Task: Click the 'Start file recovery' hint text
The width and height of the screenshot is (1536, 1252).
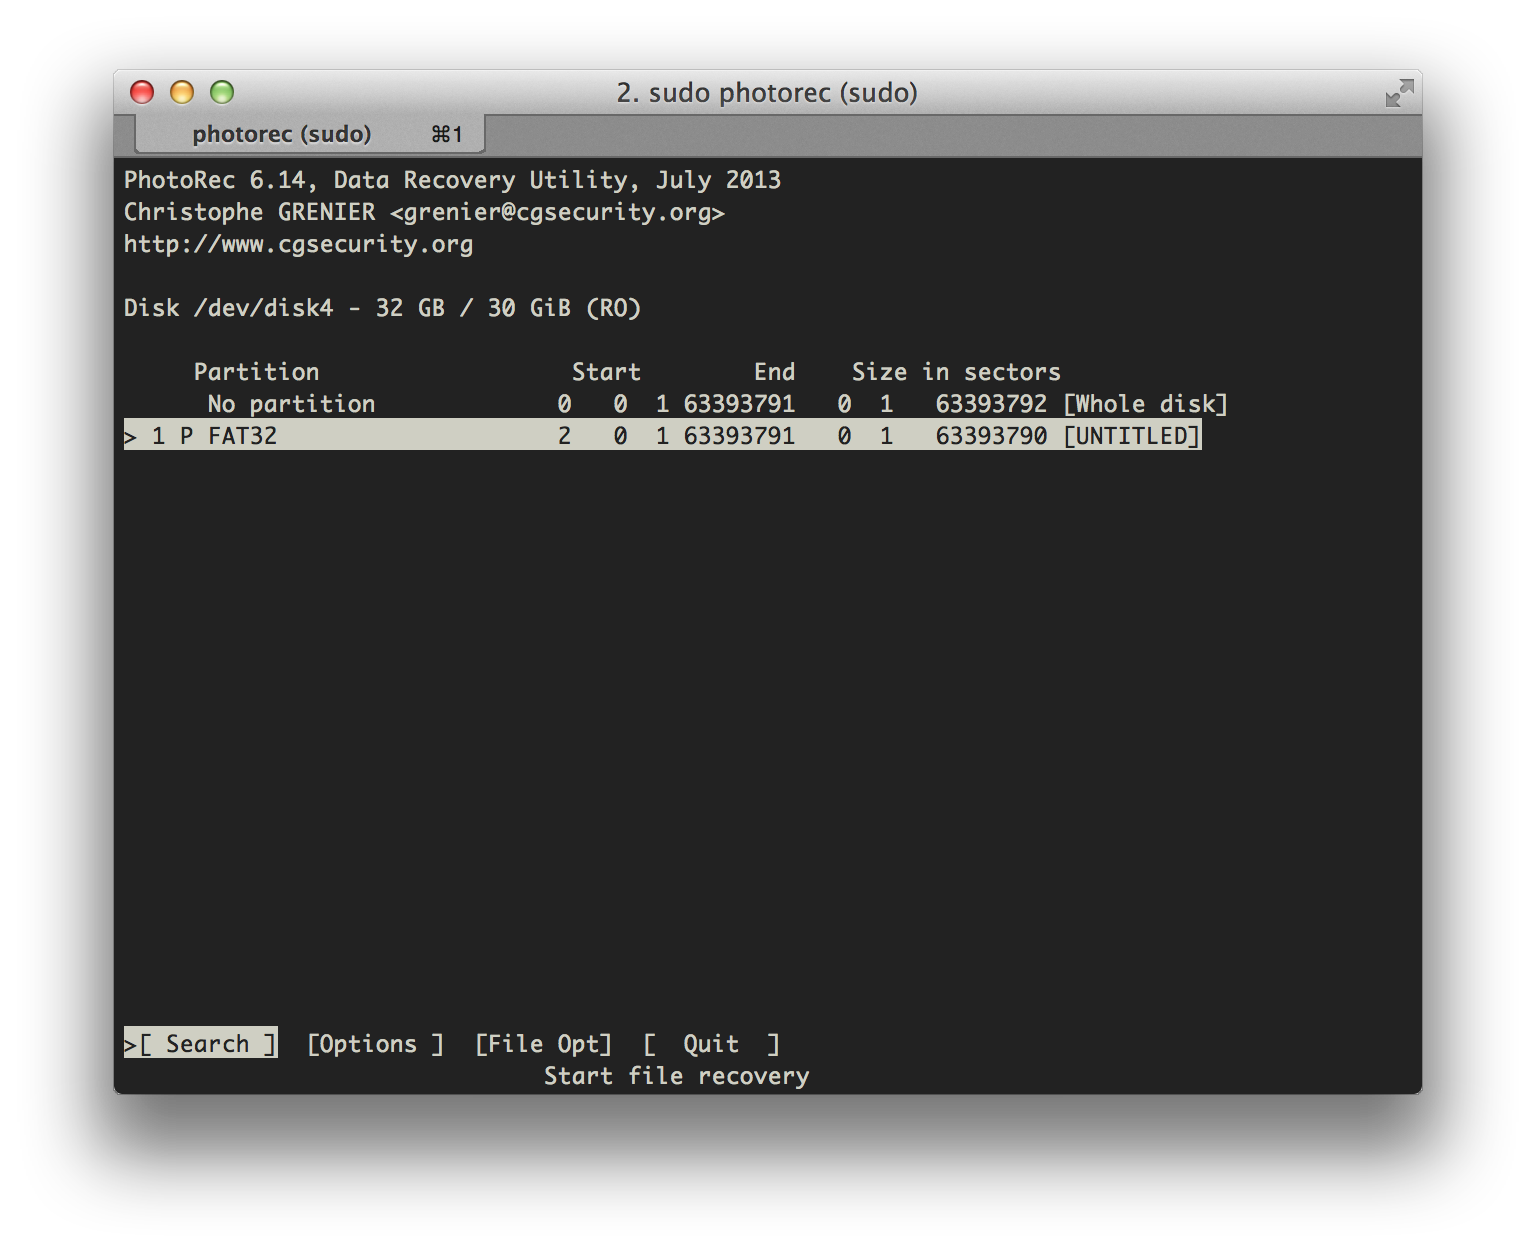Action: (676, 1076)
